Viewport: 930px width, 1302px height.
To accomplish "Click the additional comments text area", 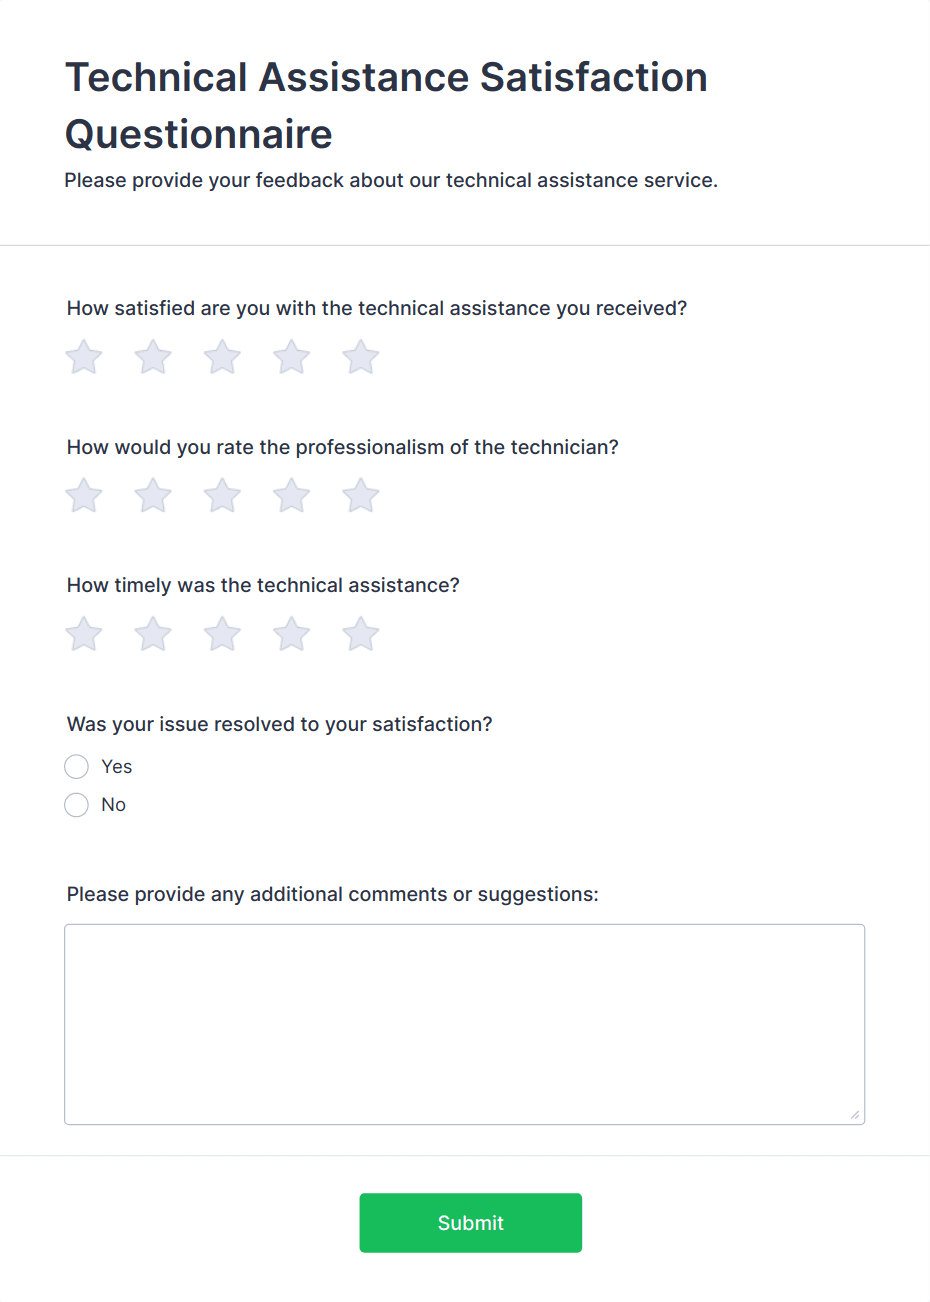I will [465, 1025].
